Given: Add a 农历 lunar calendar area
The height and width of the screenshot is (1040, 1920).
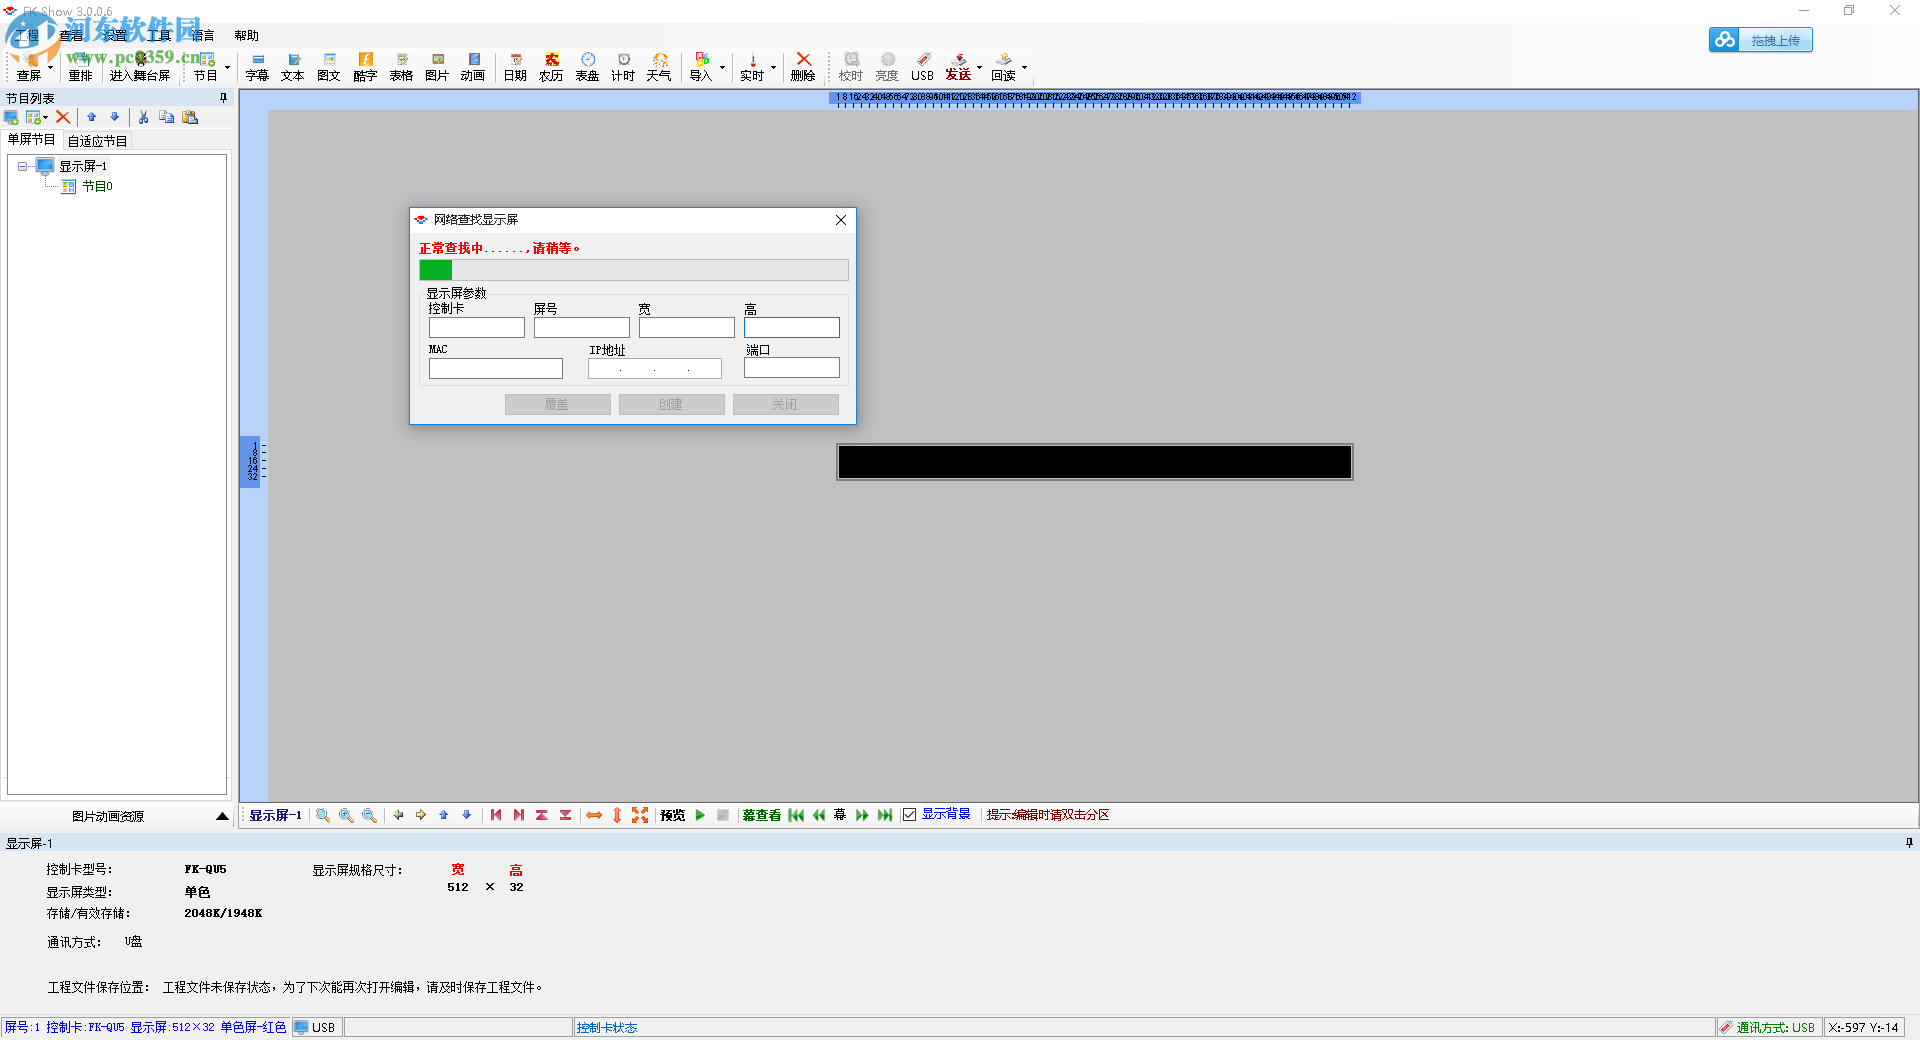Looking at the screenshot, I should pyautogui.click(x=551, y=67).
